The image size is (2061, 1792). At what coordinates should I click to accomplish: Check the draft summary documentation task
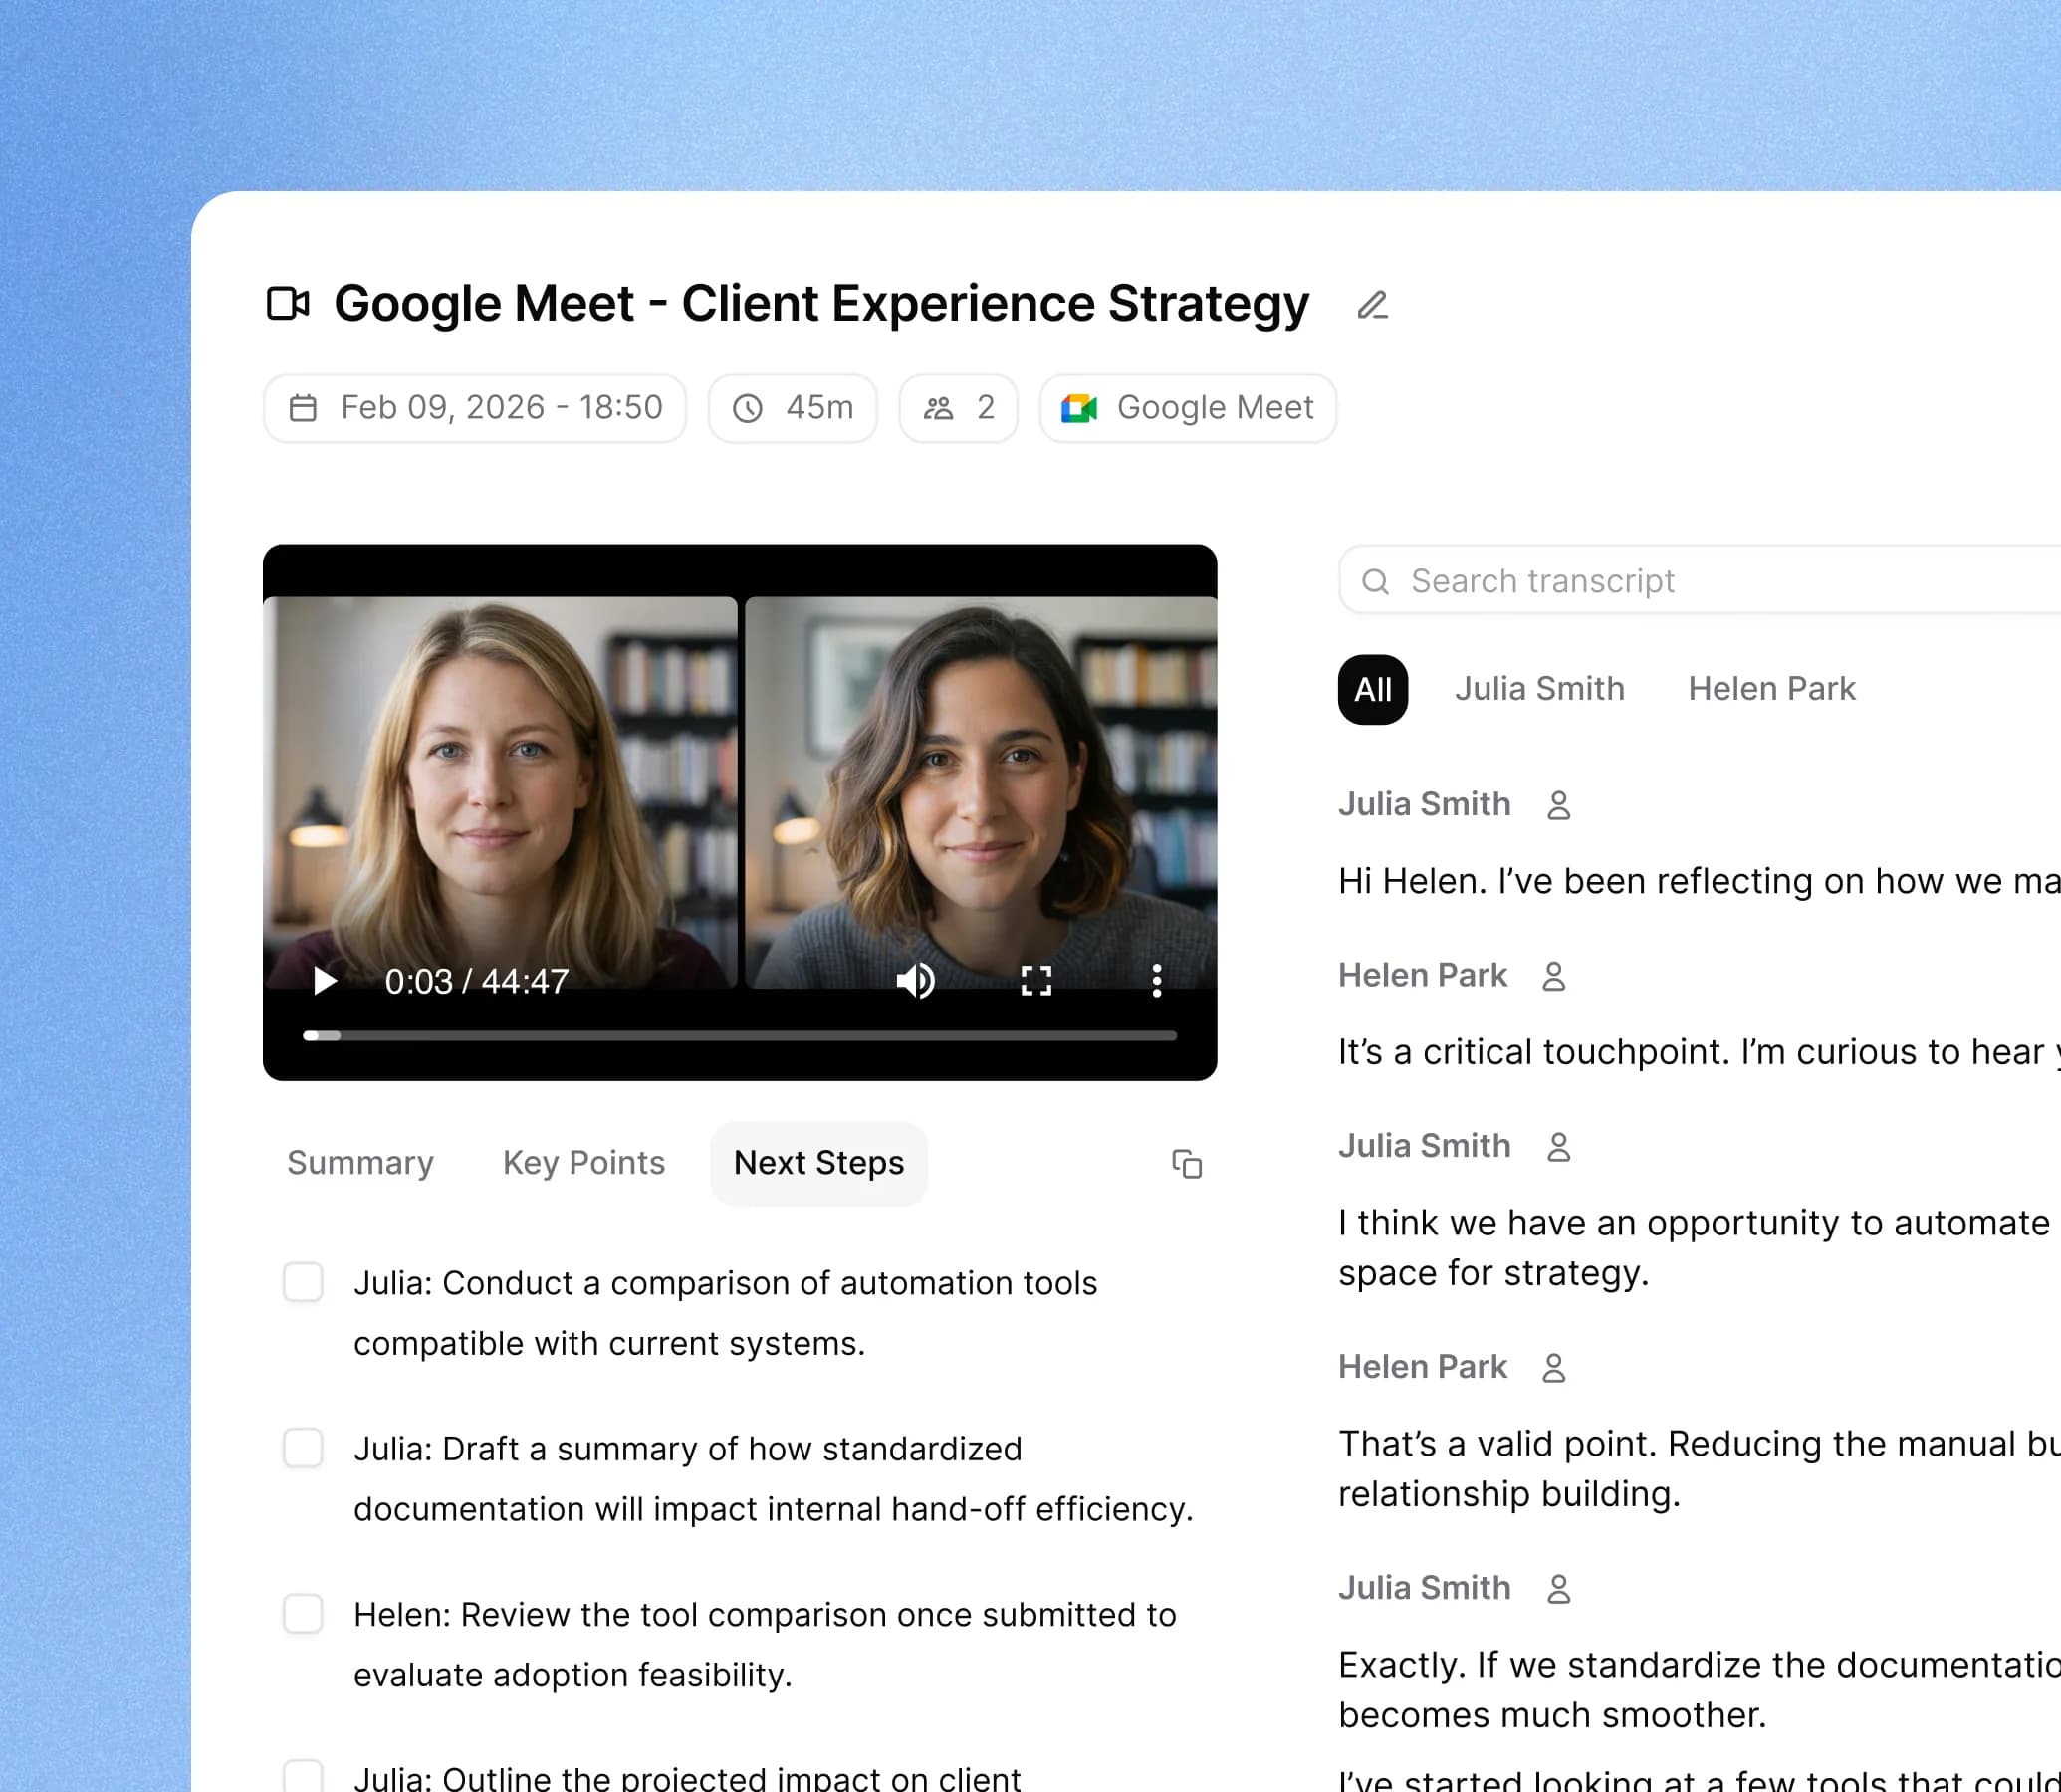(303, 1448)
